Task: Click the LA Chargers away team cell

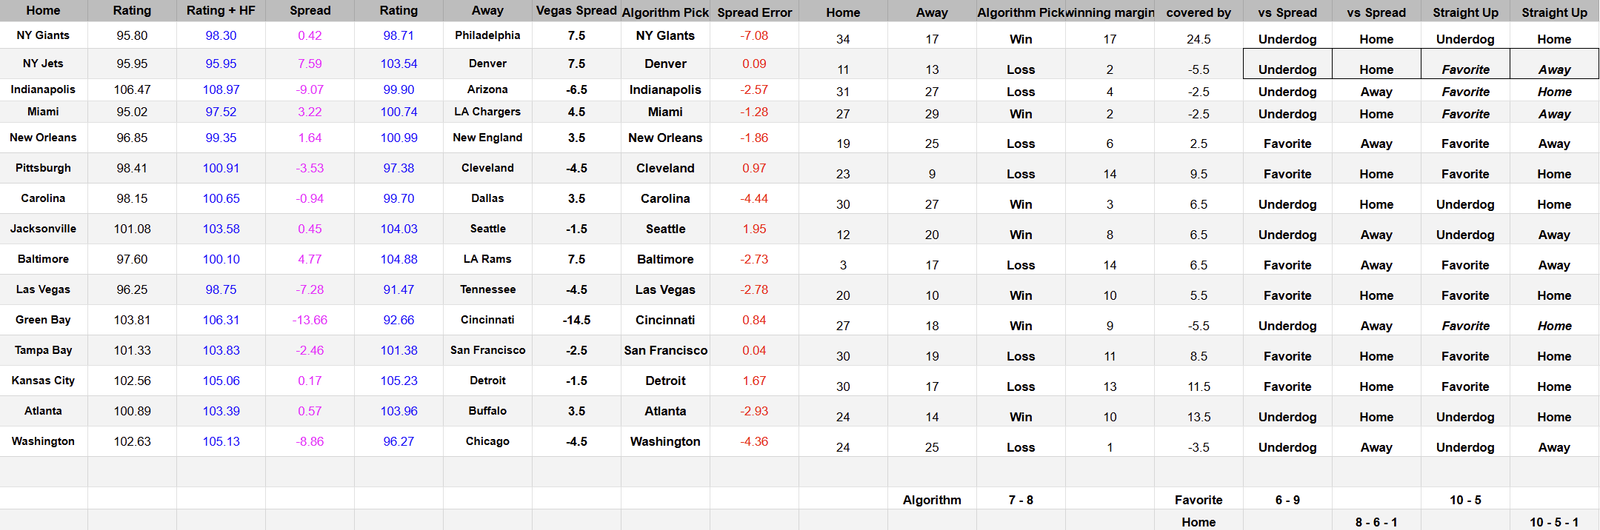Action: [487, 112]
